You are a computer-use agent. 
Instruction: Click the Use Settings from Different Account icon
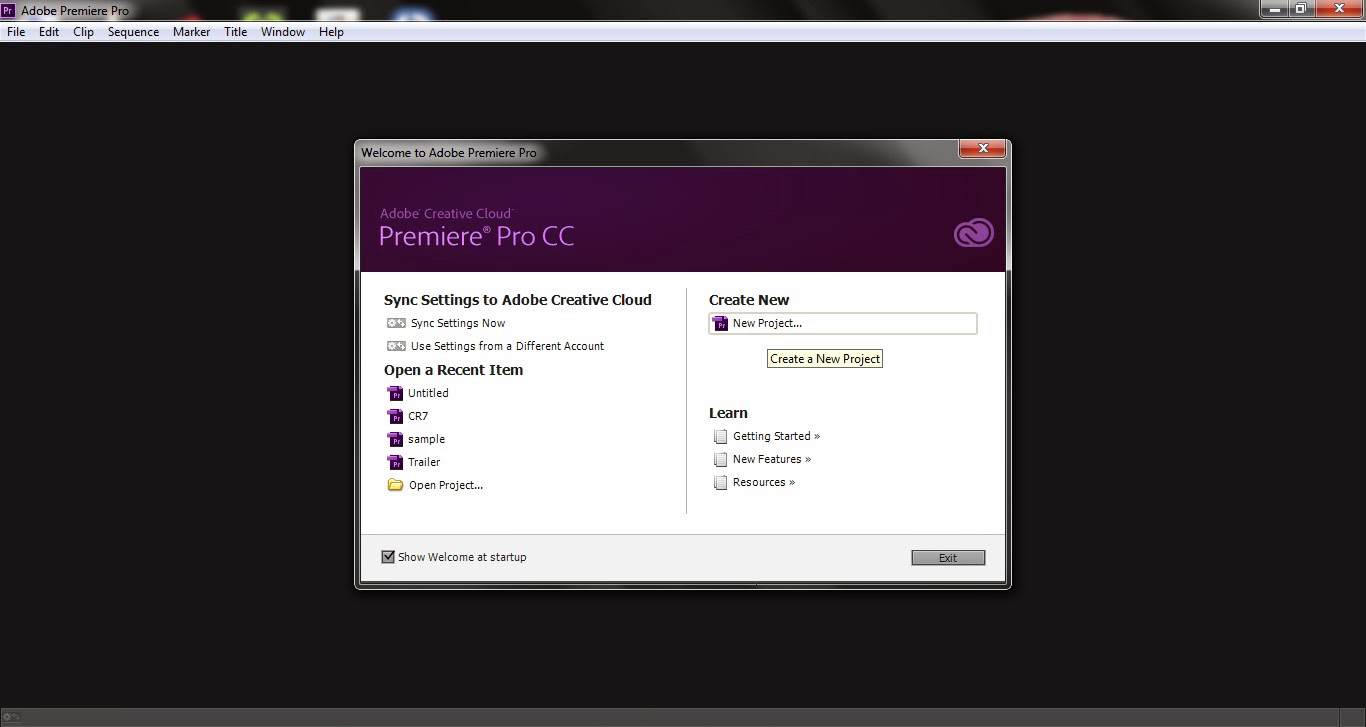396,346
